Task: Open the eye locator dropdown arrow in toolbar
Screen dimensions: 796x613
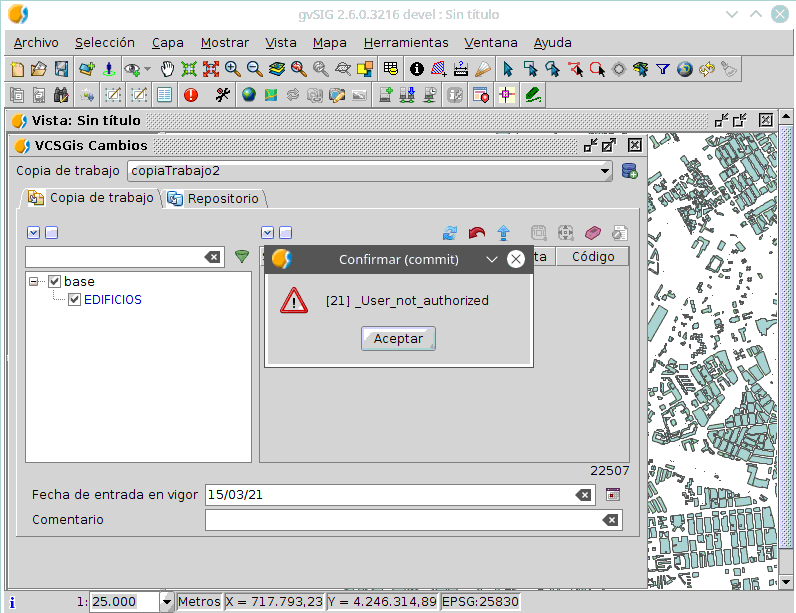Action: (x=148, y=69)
